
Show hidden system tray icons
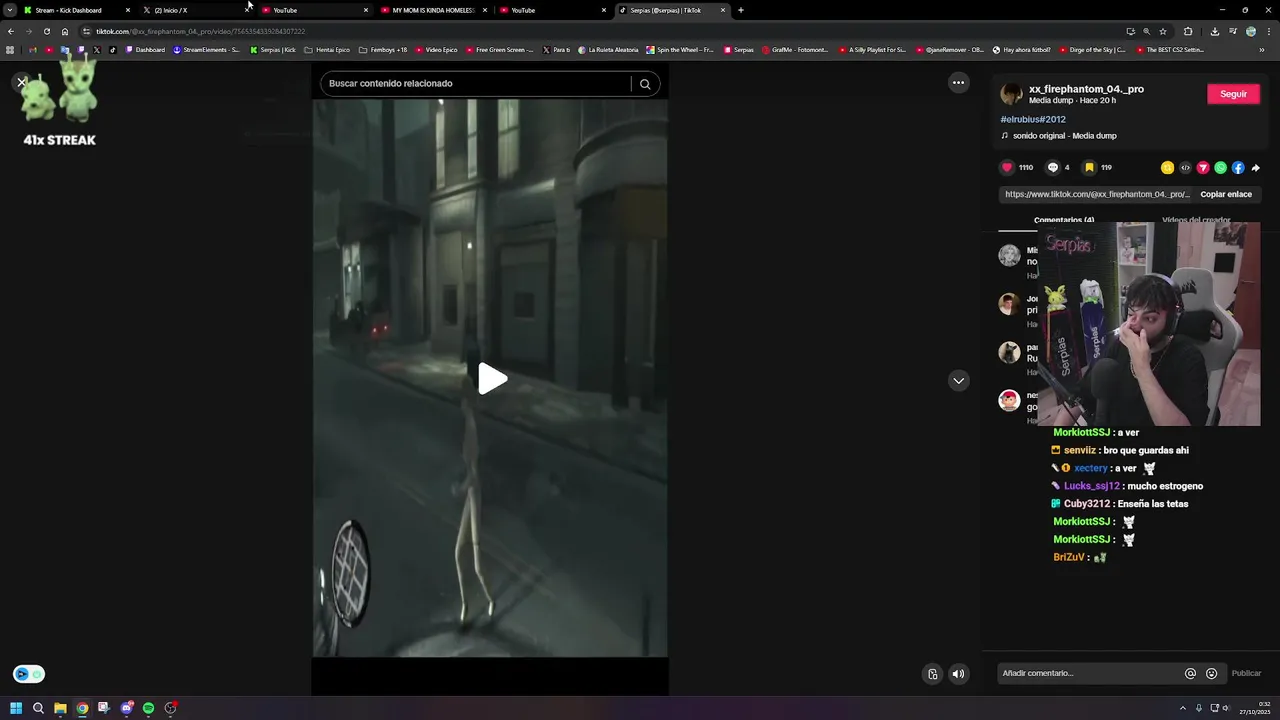pyautogui.click(x=1183, y=708)
